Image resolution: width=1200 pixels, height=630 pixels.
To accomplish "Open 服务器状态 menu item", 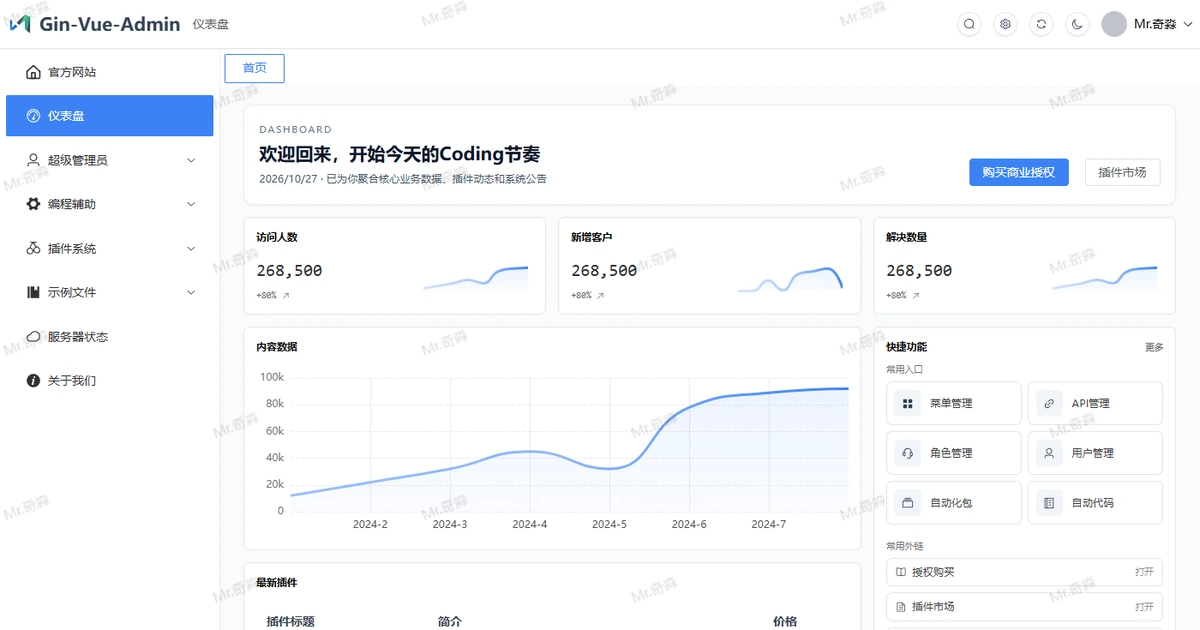I will pos(110,337).
